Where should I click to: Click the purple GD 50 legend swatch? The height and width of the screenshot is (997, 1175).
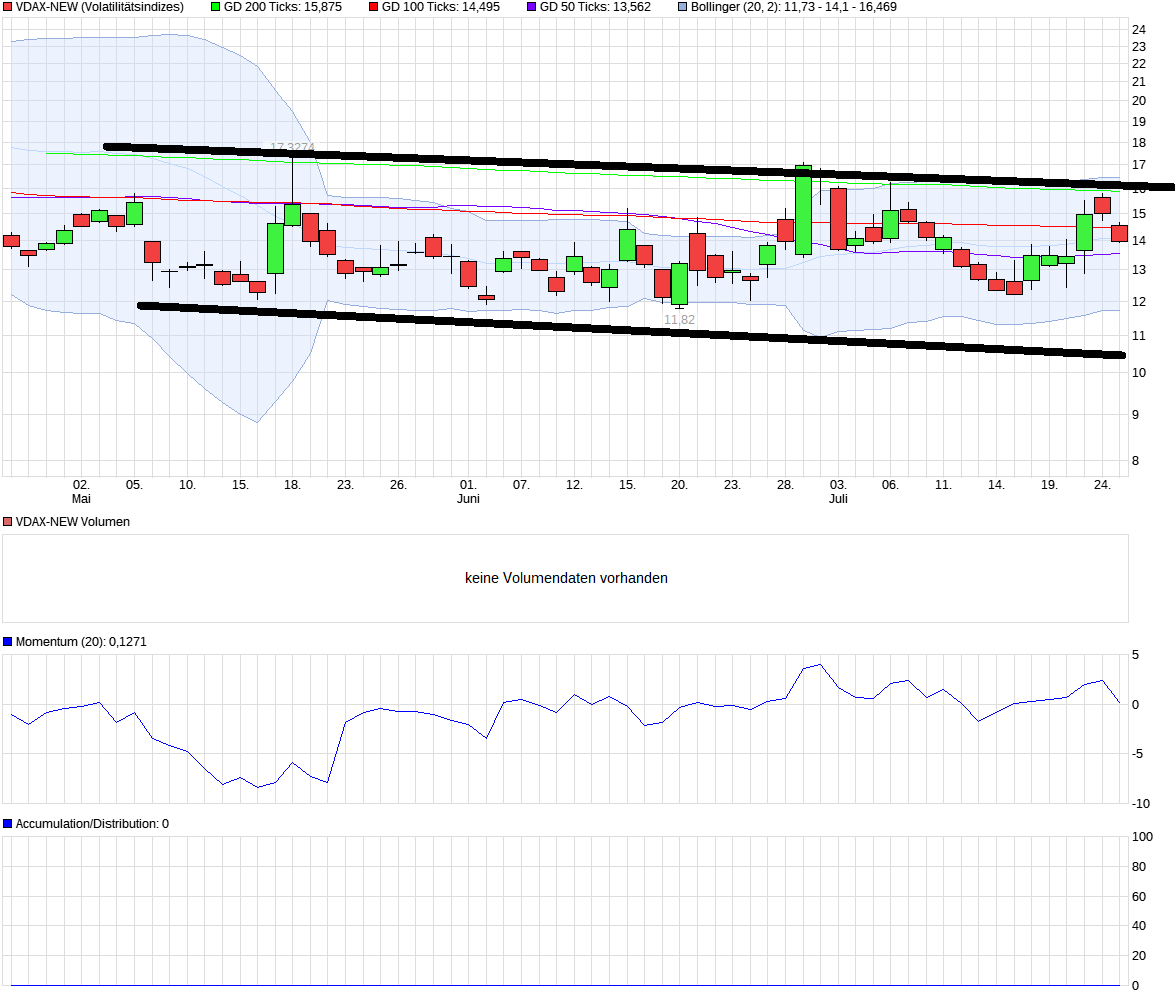tap(532, 7)
